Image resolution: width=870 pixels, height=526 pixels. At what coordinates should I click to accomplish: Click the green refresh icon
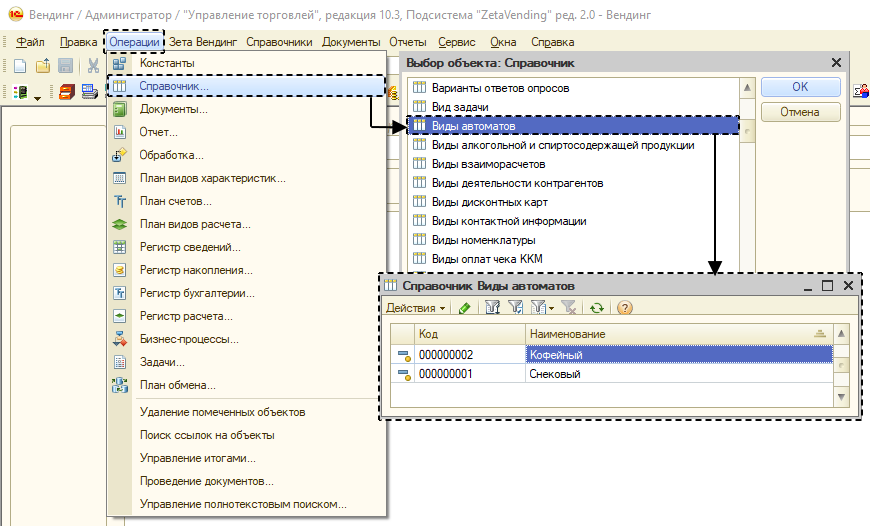point(597,307)
